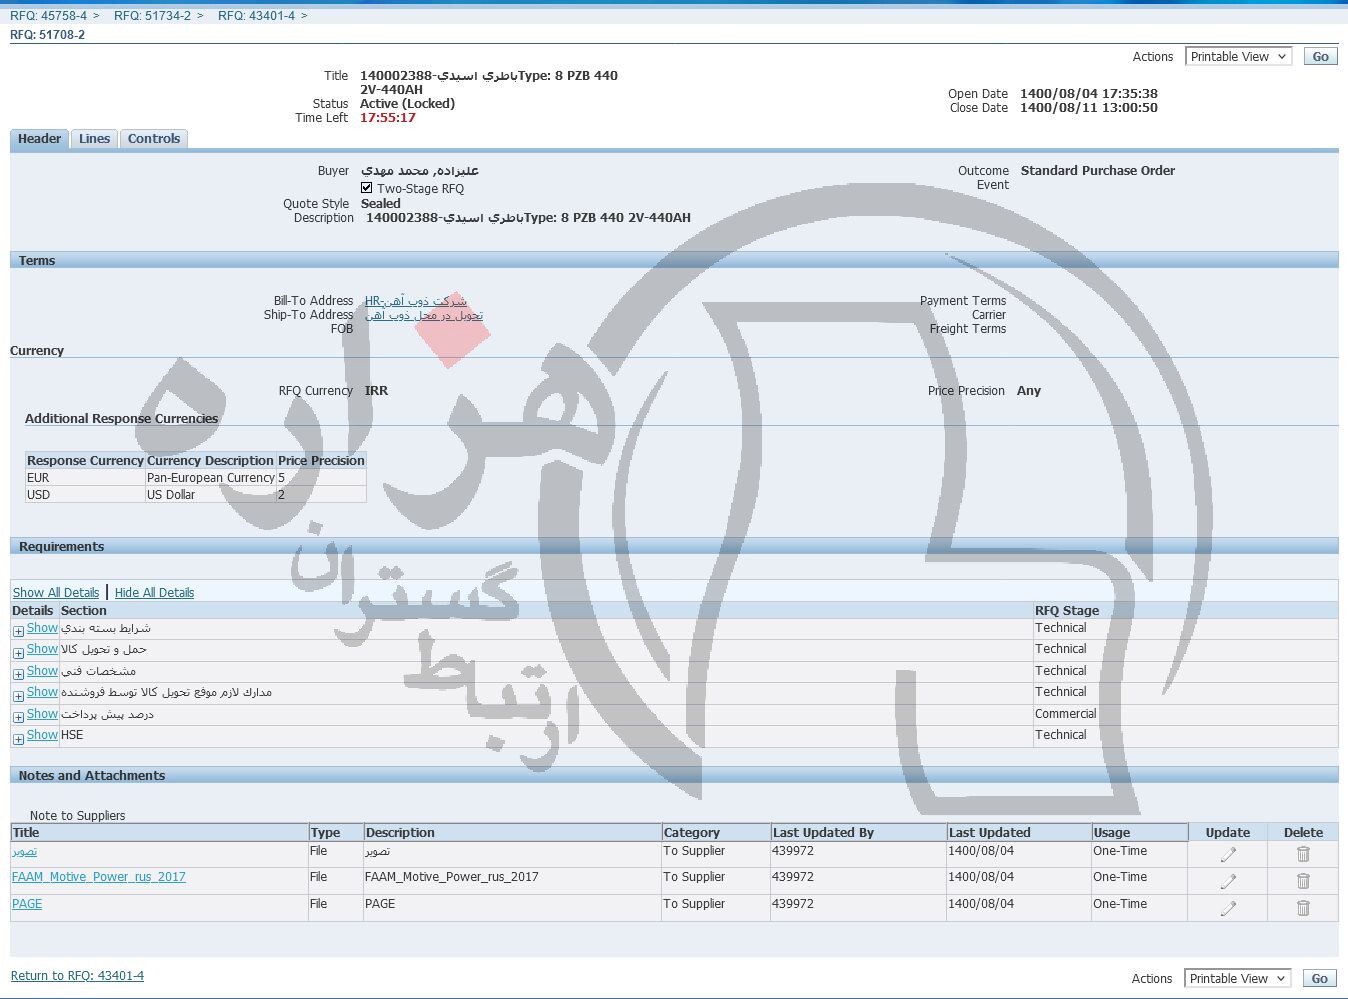Click the bottom Go button
The width and height of the screenshot is (1348, 999).
point(1320,979)
